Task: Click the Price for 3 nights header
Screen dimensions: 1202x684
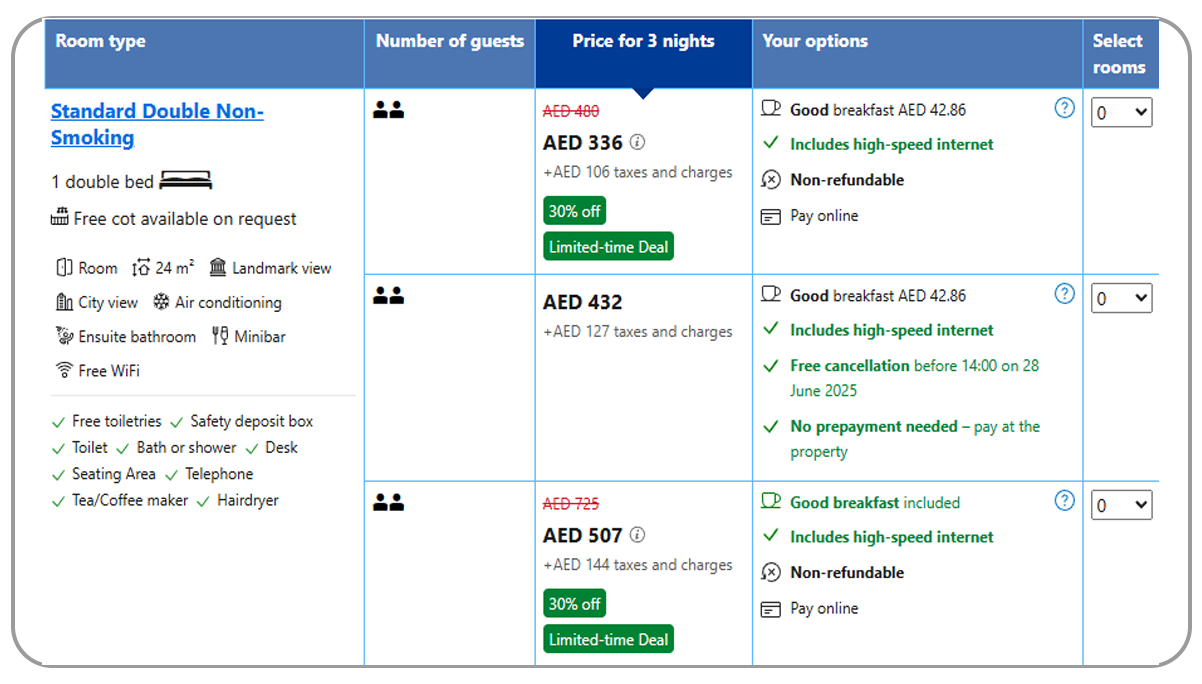Action: 643,42
